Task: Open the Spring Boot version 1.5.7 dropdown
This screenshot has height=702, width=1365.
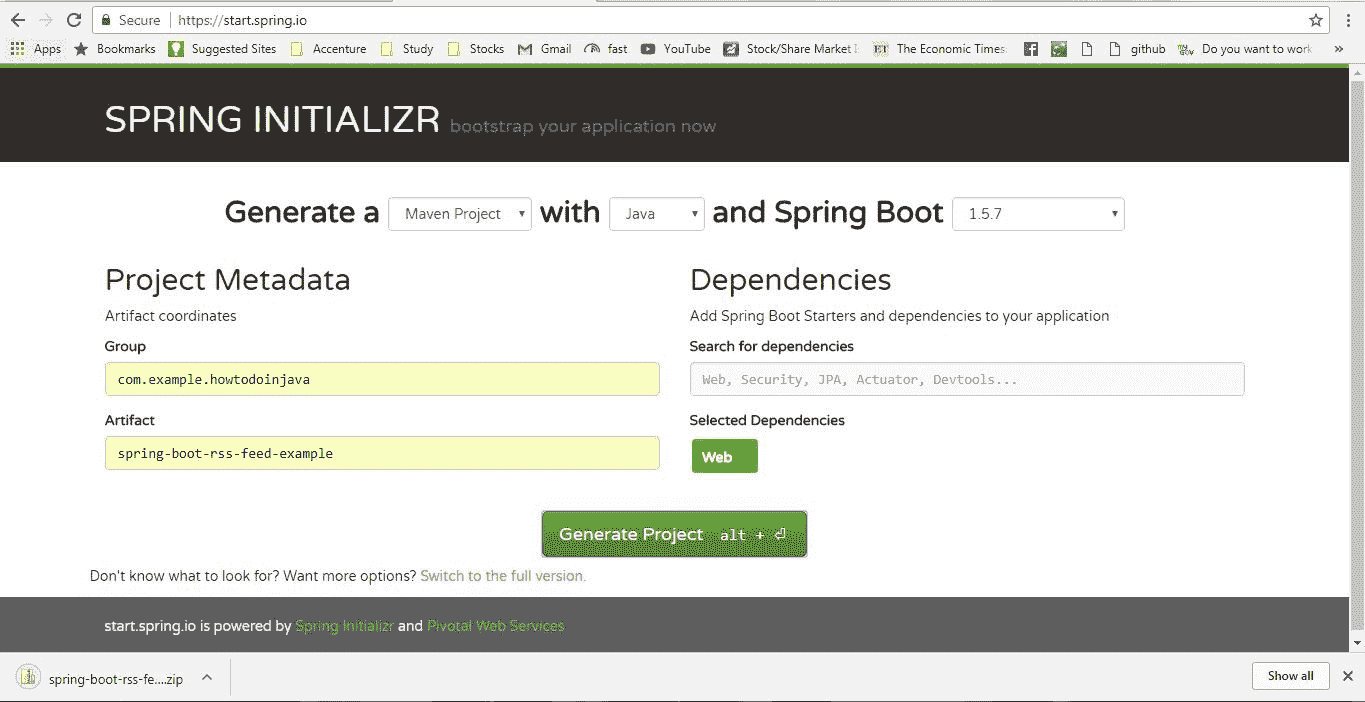Action: [1039, 214]
